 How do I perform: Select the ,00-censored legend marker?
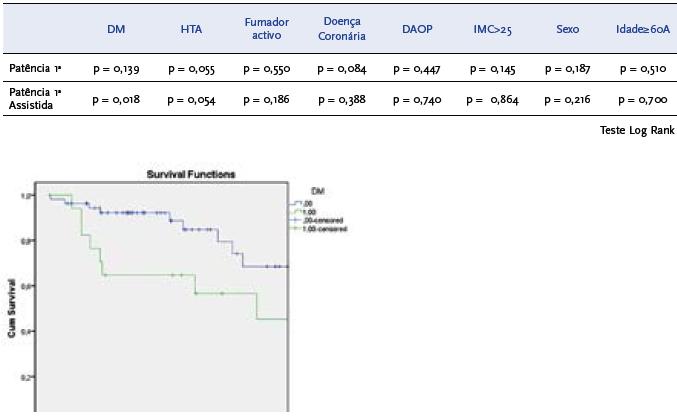[296, 220]
